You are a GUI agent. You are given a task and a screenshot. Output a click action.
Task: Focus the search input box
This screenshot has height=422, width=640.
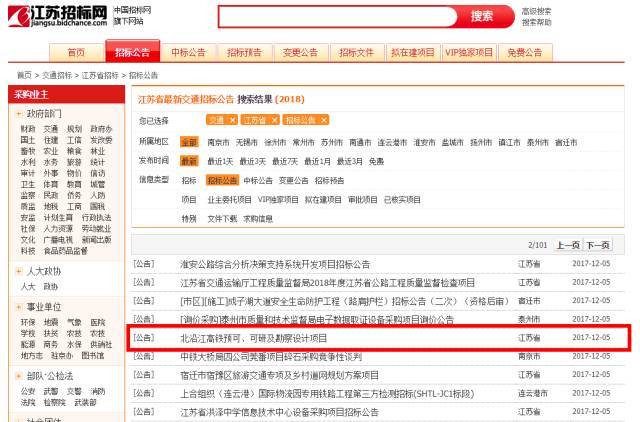point(338,17)
